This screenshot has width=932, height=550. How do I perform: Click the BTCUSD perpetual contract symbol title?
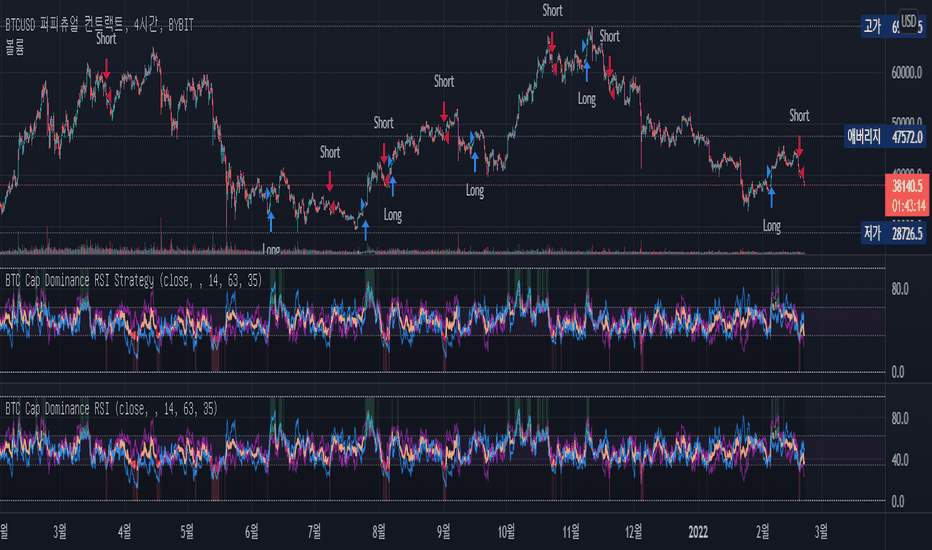pos(99,24)
